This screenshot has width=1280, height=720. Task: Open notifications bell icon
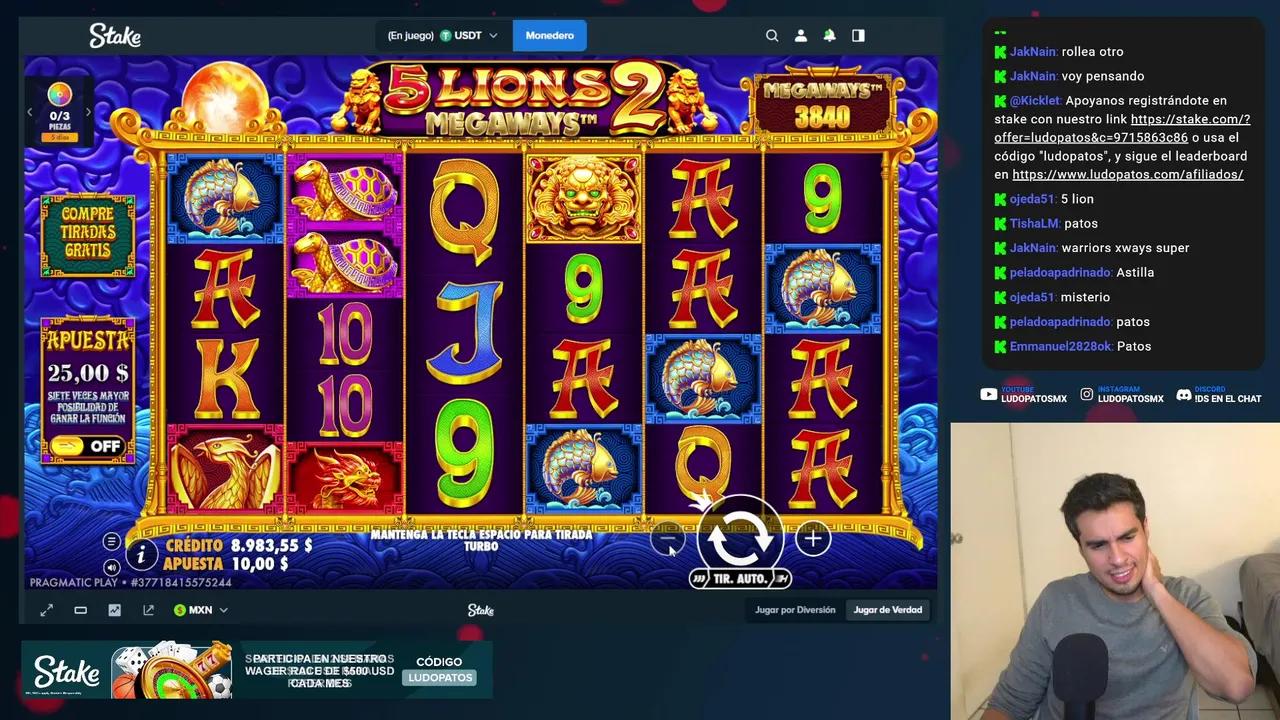pyautogui.click(x=829, y=35)
